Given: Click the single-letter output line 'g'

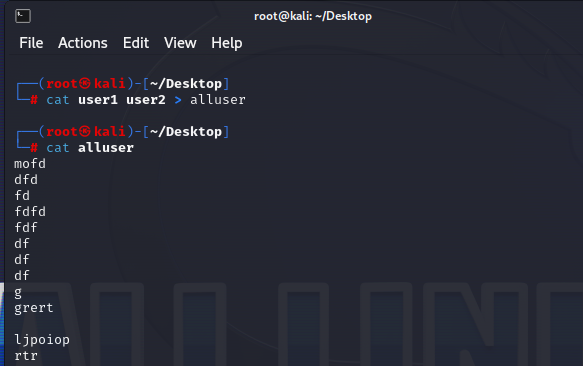Looking at the screenshot, I should pyautogui.click(x=18, y=292).
